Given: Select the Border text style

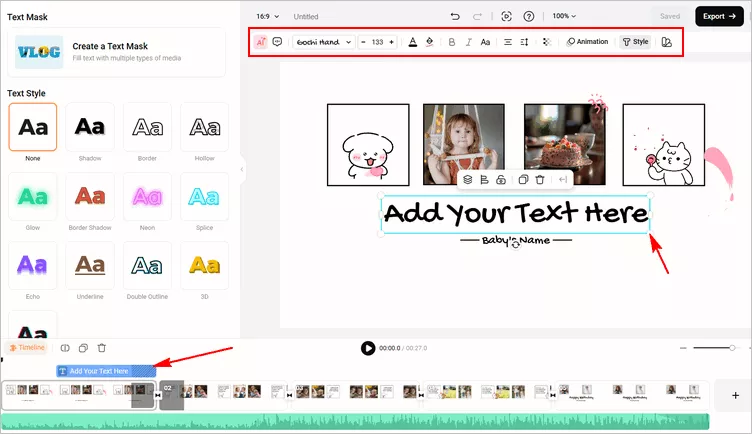Looking at the screenshot, I should [147, 127].
